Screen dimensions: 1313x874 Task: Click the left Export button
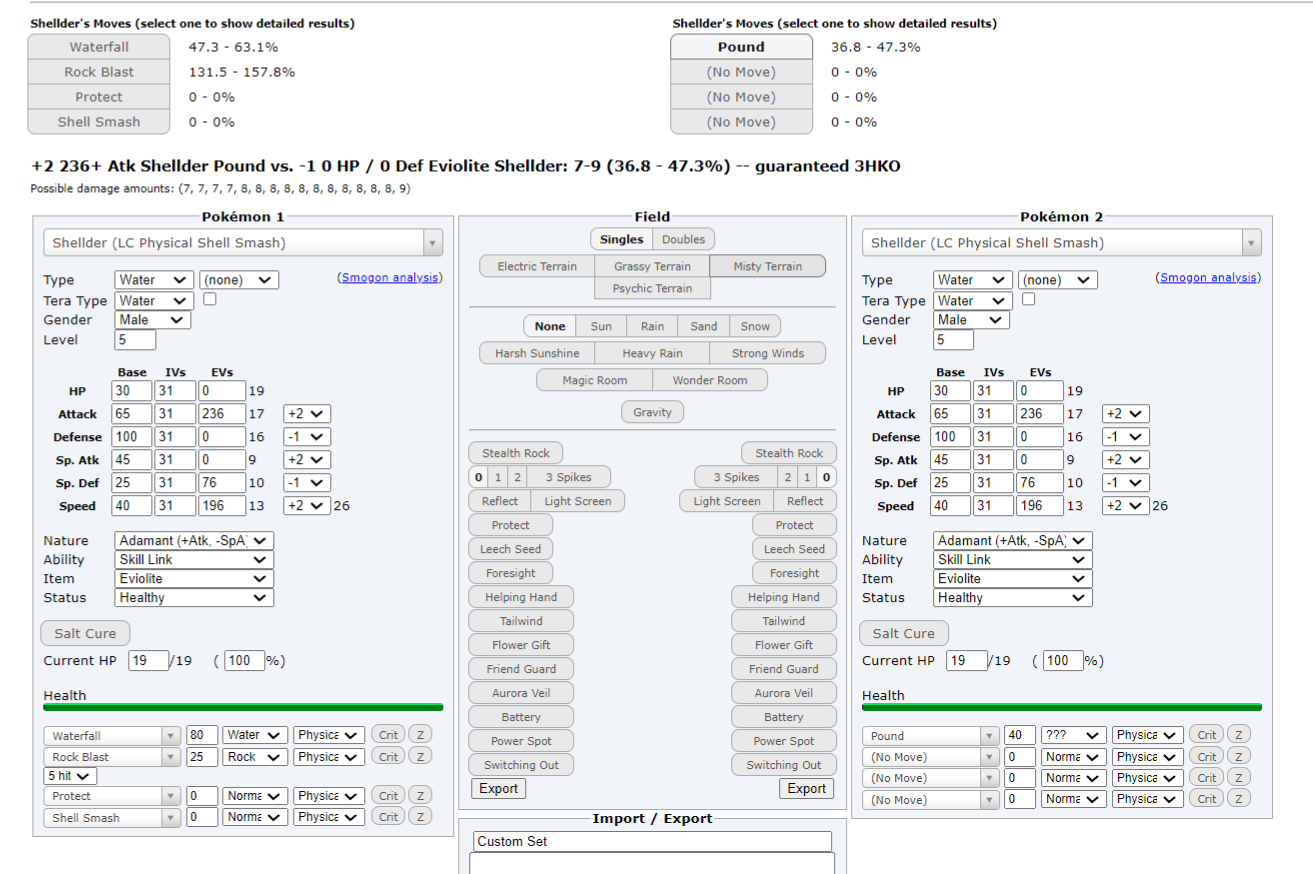pos(498,788)
